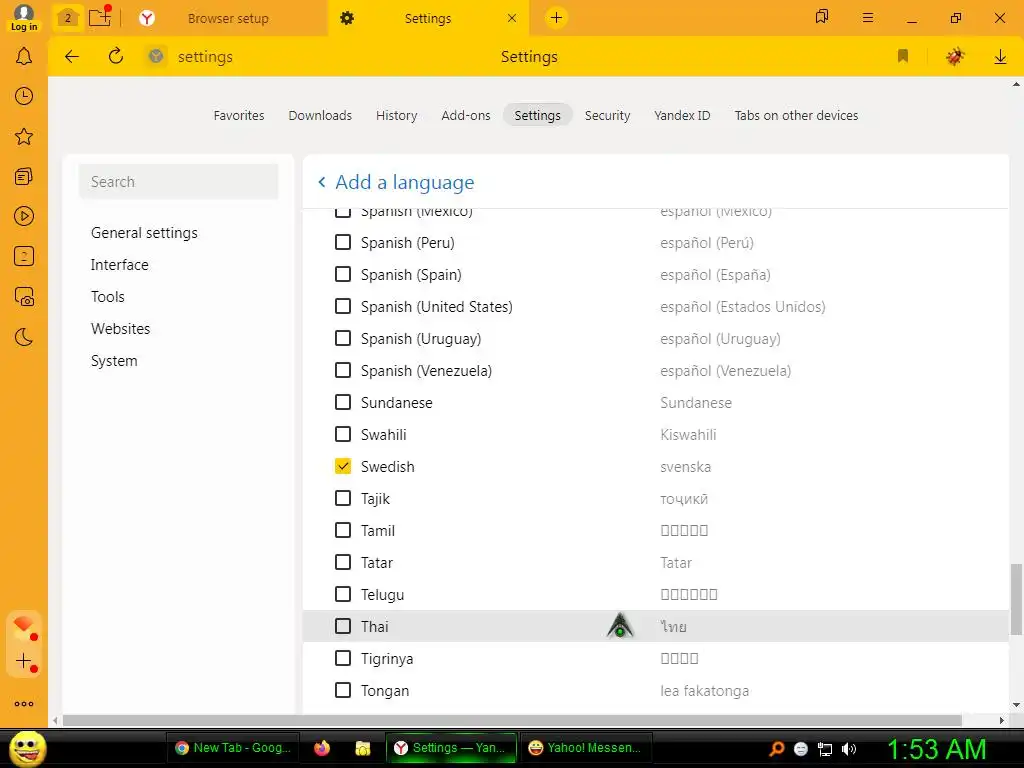Viewport: 1024px width, 768px height.
Task: Go to Tools settings
Action: tap(108, 296)
